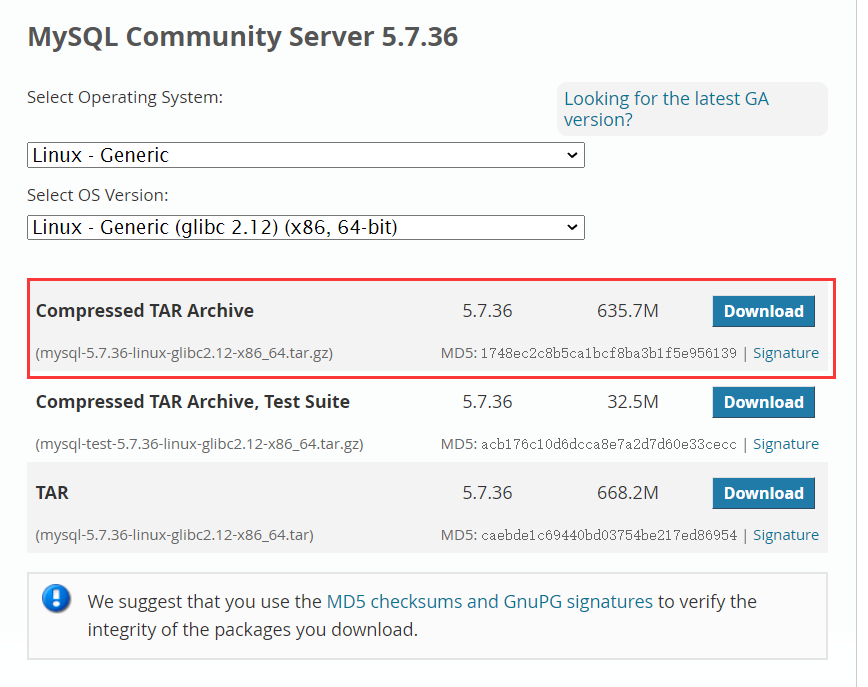Image resolution: width=868 pixels, height=687 pixels.
Task: Open Signature link for mysql-5.7.36 tar.gz
Action: pos(786,353)
